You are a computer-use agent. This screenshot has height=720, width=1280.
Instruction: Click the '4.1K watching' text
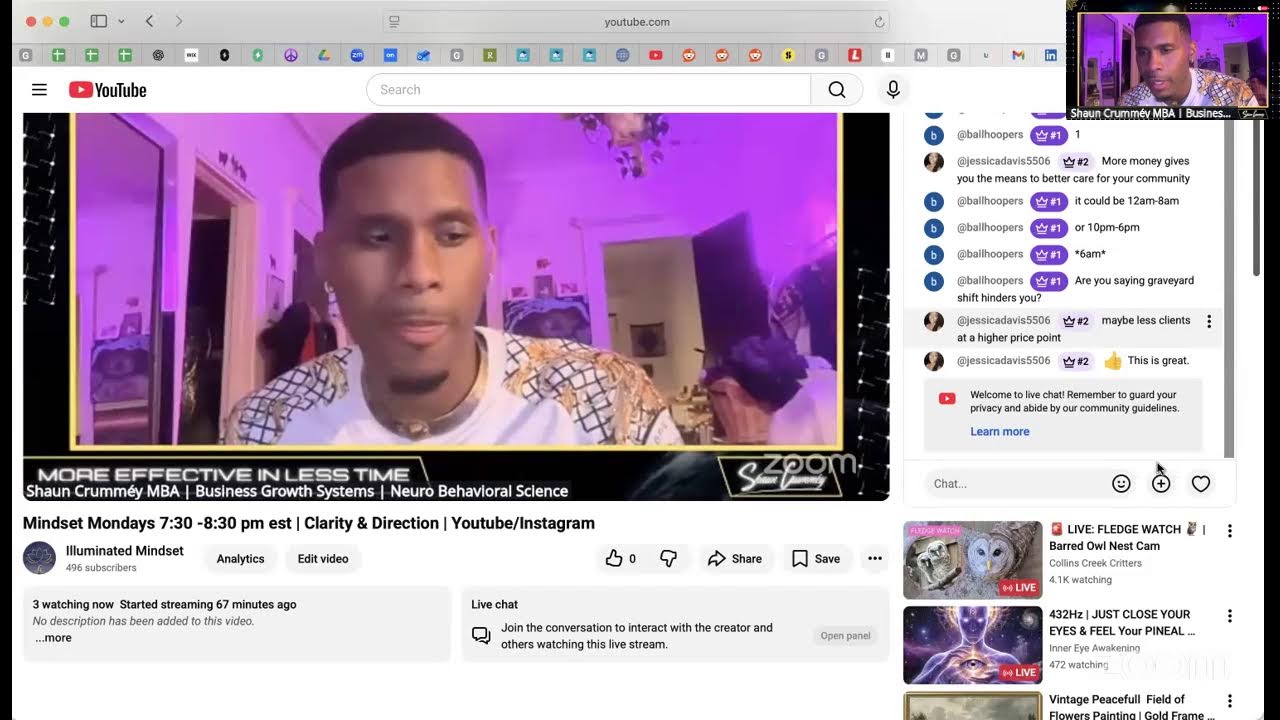[1080, 580]
